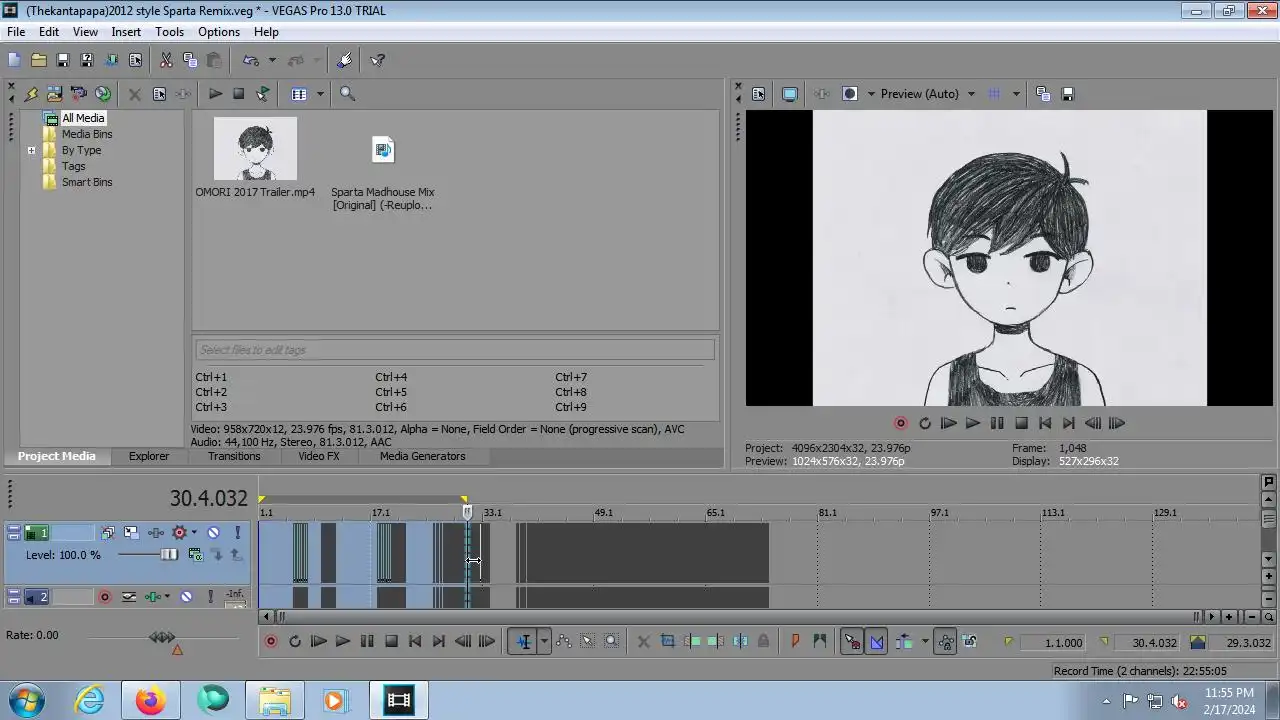
Task: Select the Media Bins folder
Action: [x=87, y=134]
